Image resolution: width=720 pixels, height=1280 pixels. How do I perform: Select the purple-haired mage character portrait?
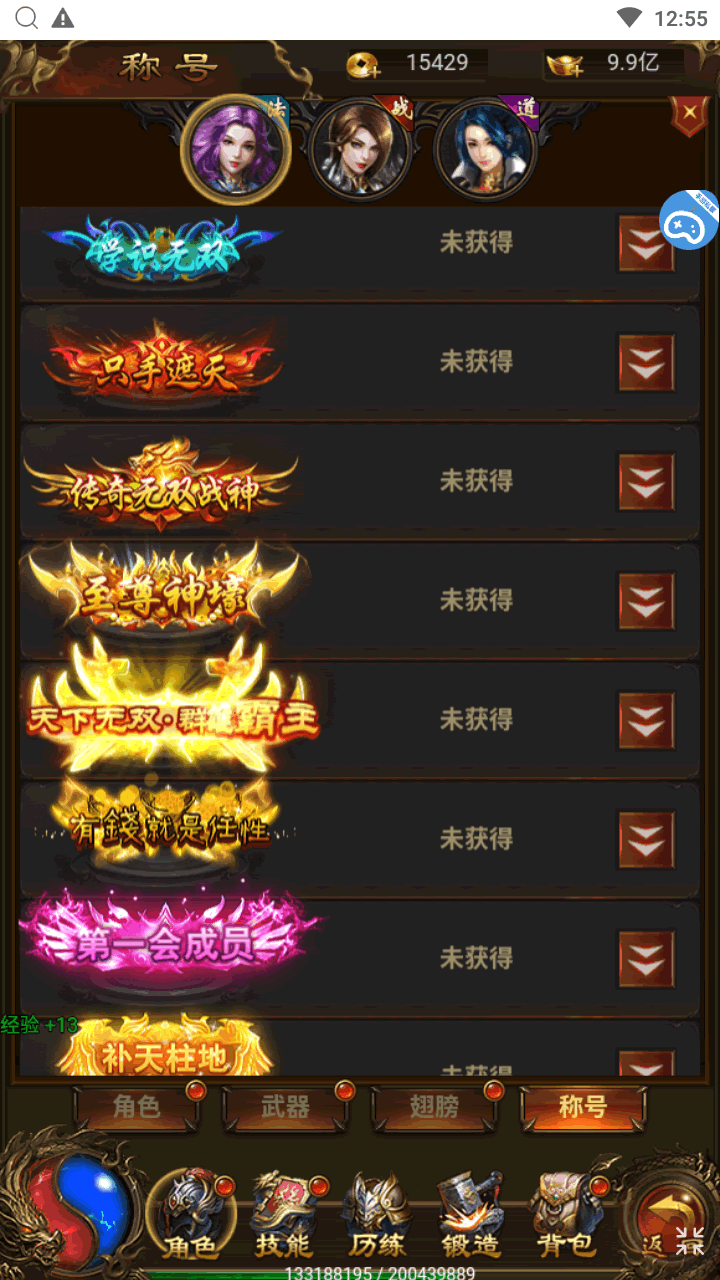(236, 148)
